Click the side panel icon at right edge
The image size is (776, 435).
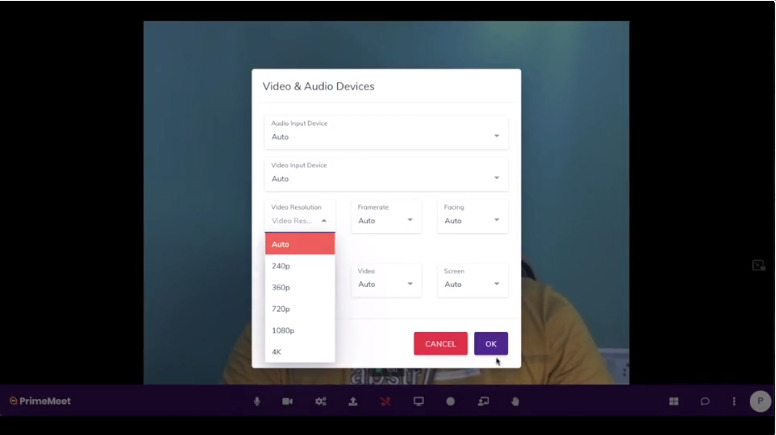(x=758, y=266)
